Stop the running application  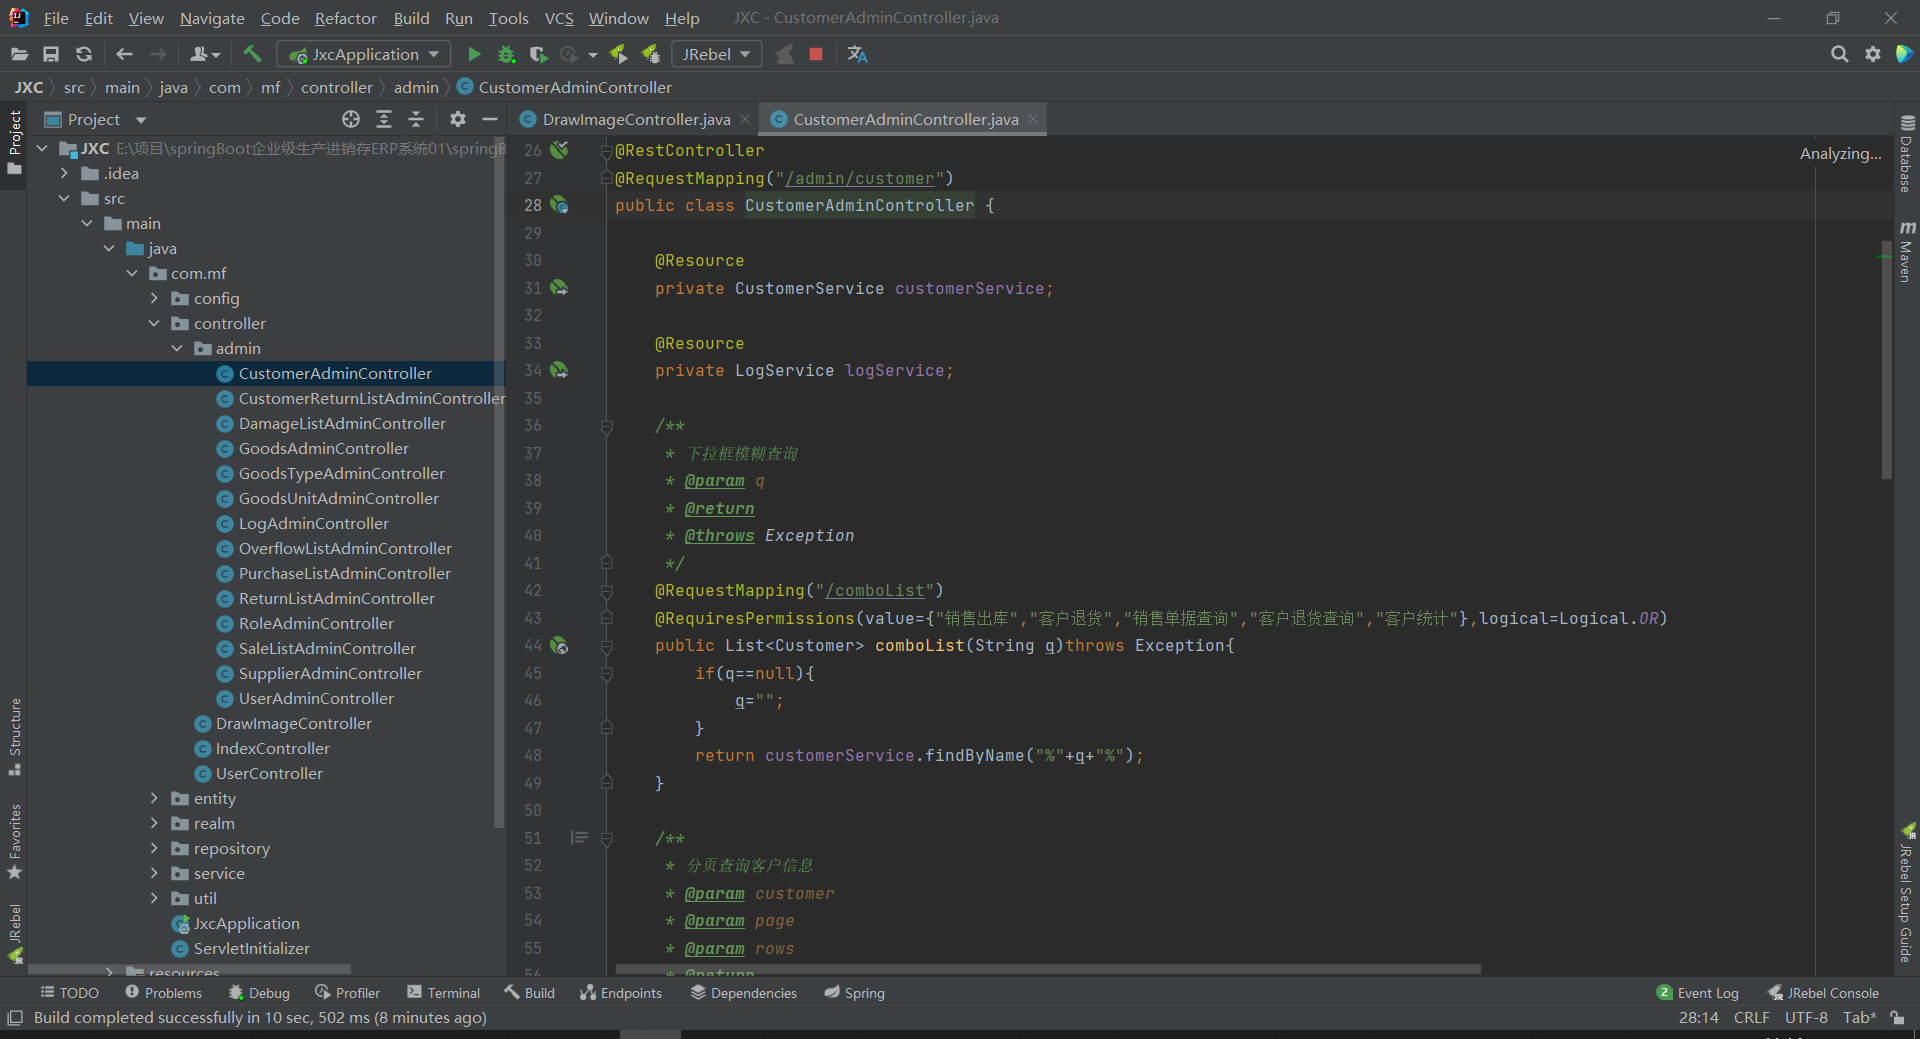coord(816,54)
